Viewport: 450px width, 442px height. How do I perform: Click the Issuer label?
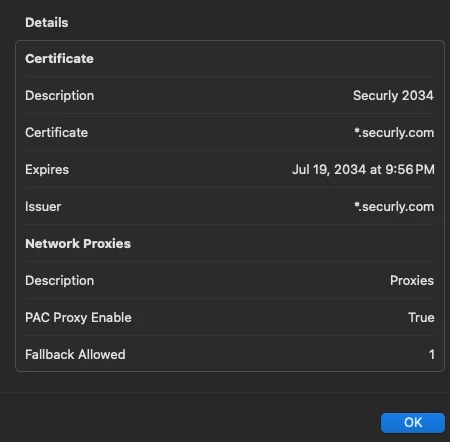[x=43, y=207]
